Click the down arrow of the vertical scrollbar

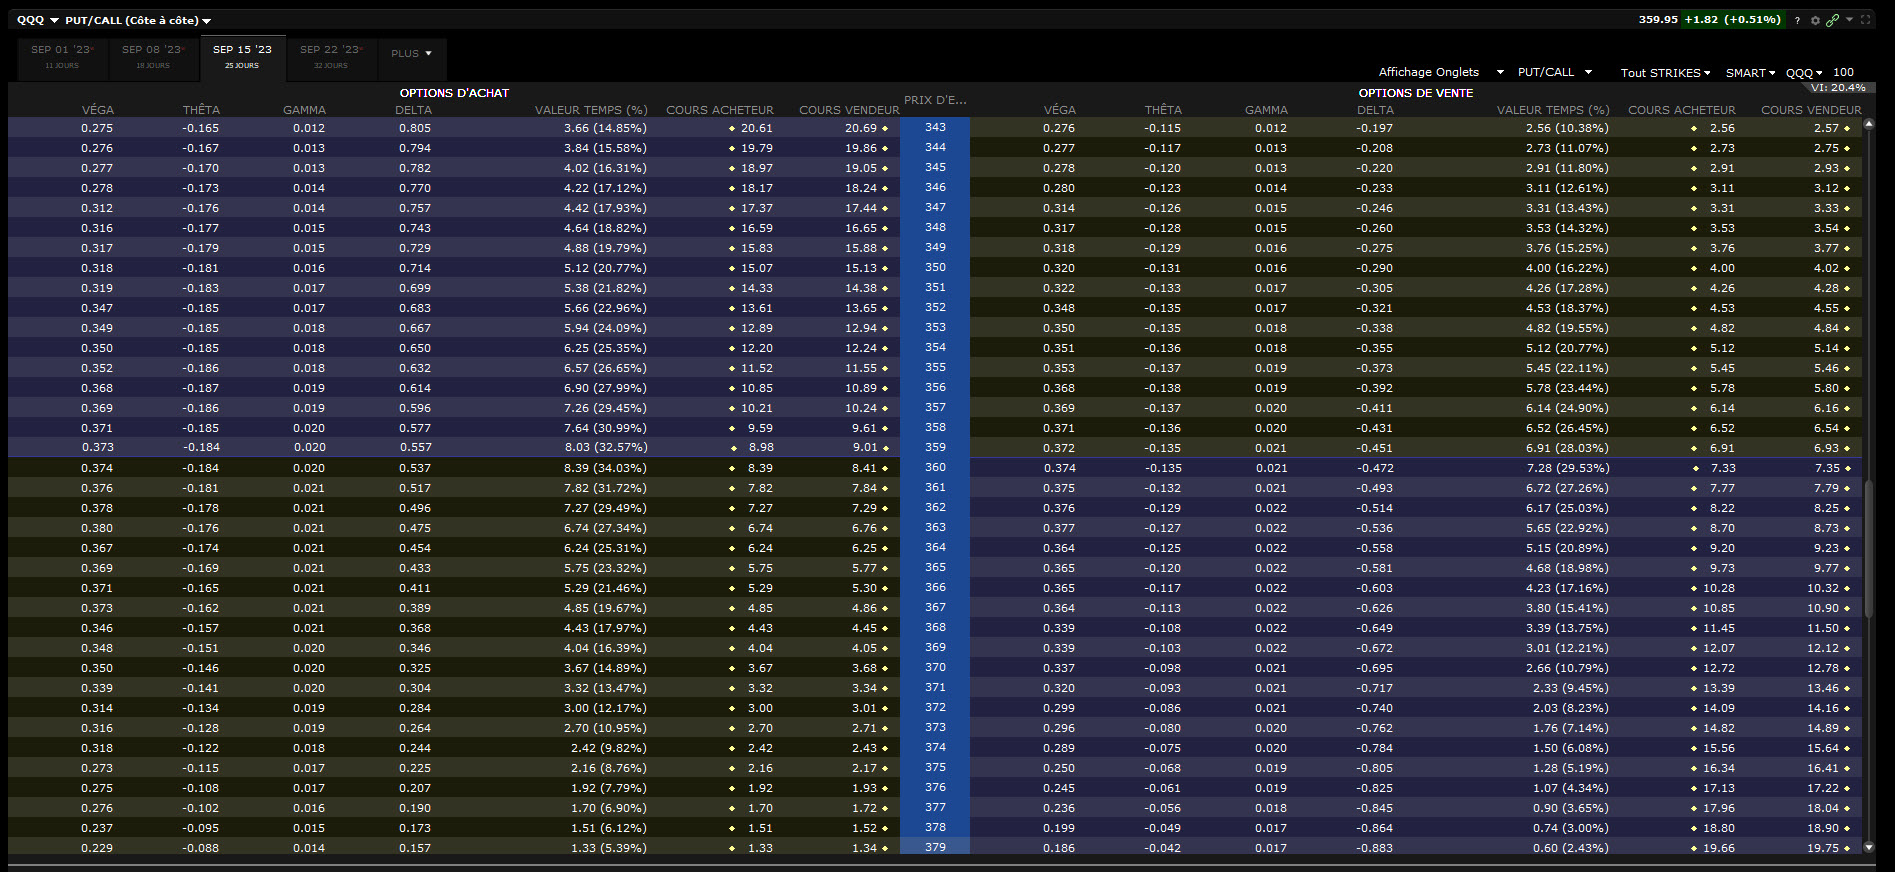click(x=1869, y=847)
